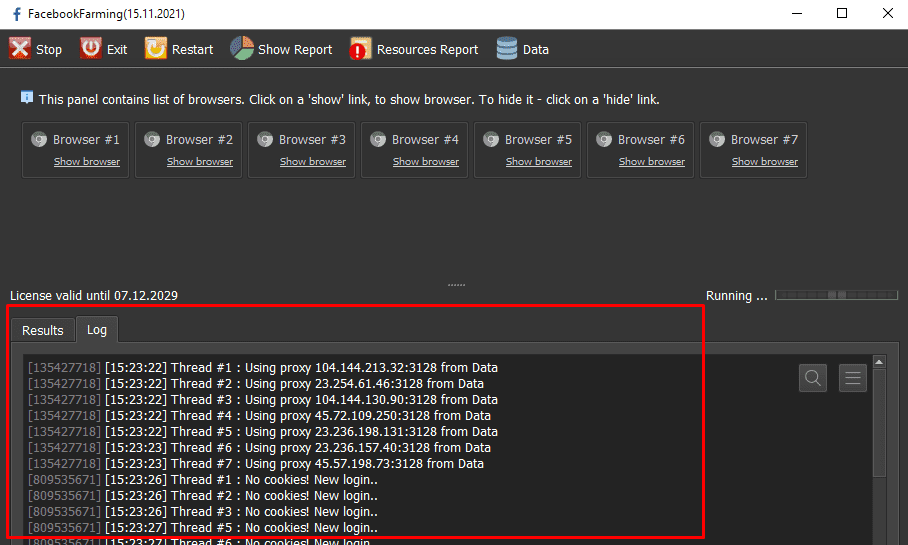
Task: Show browser for Browser #4
Action: click(426, 162)
